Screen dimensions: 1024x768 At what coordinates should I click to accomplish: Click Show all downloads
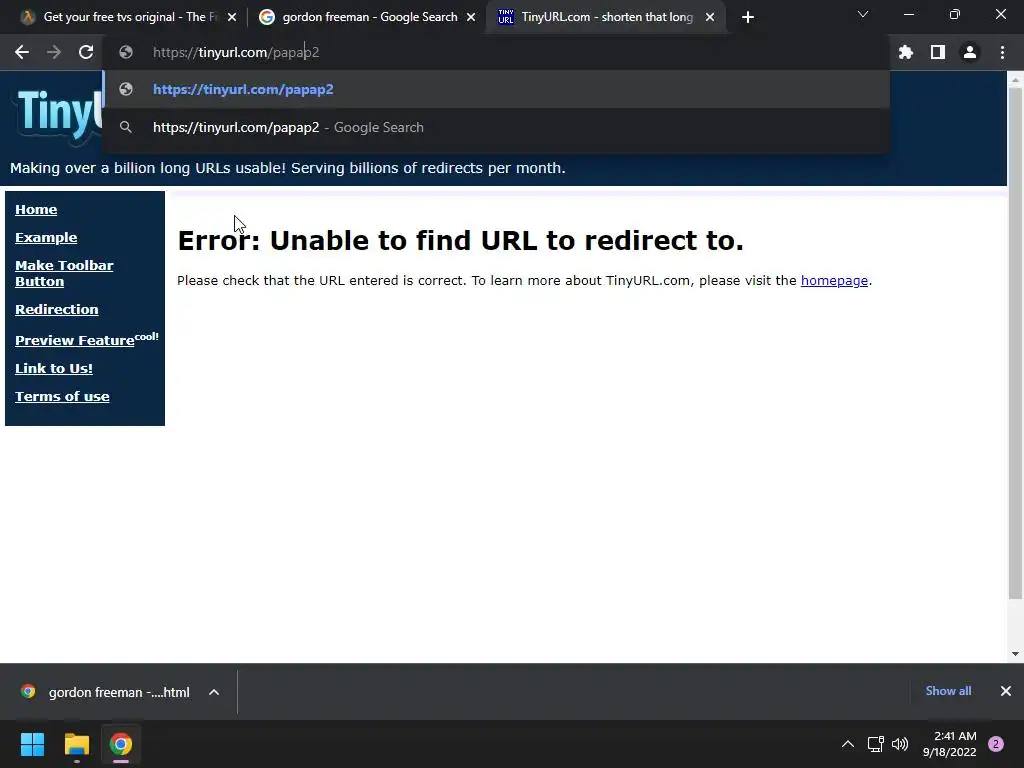[948, 691]
